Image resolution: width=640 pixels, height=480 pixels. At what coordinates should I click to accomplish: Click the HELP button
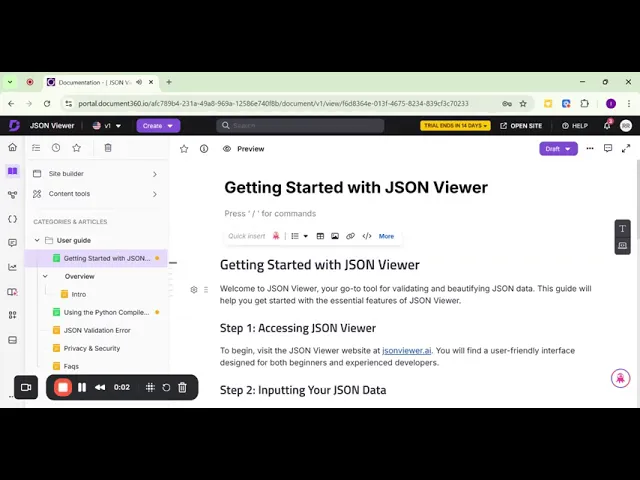click(575, 126)
